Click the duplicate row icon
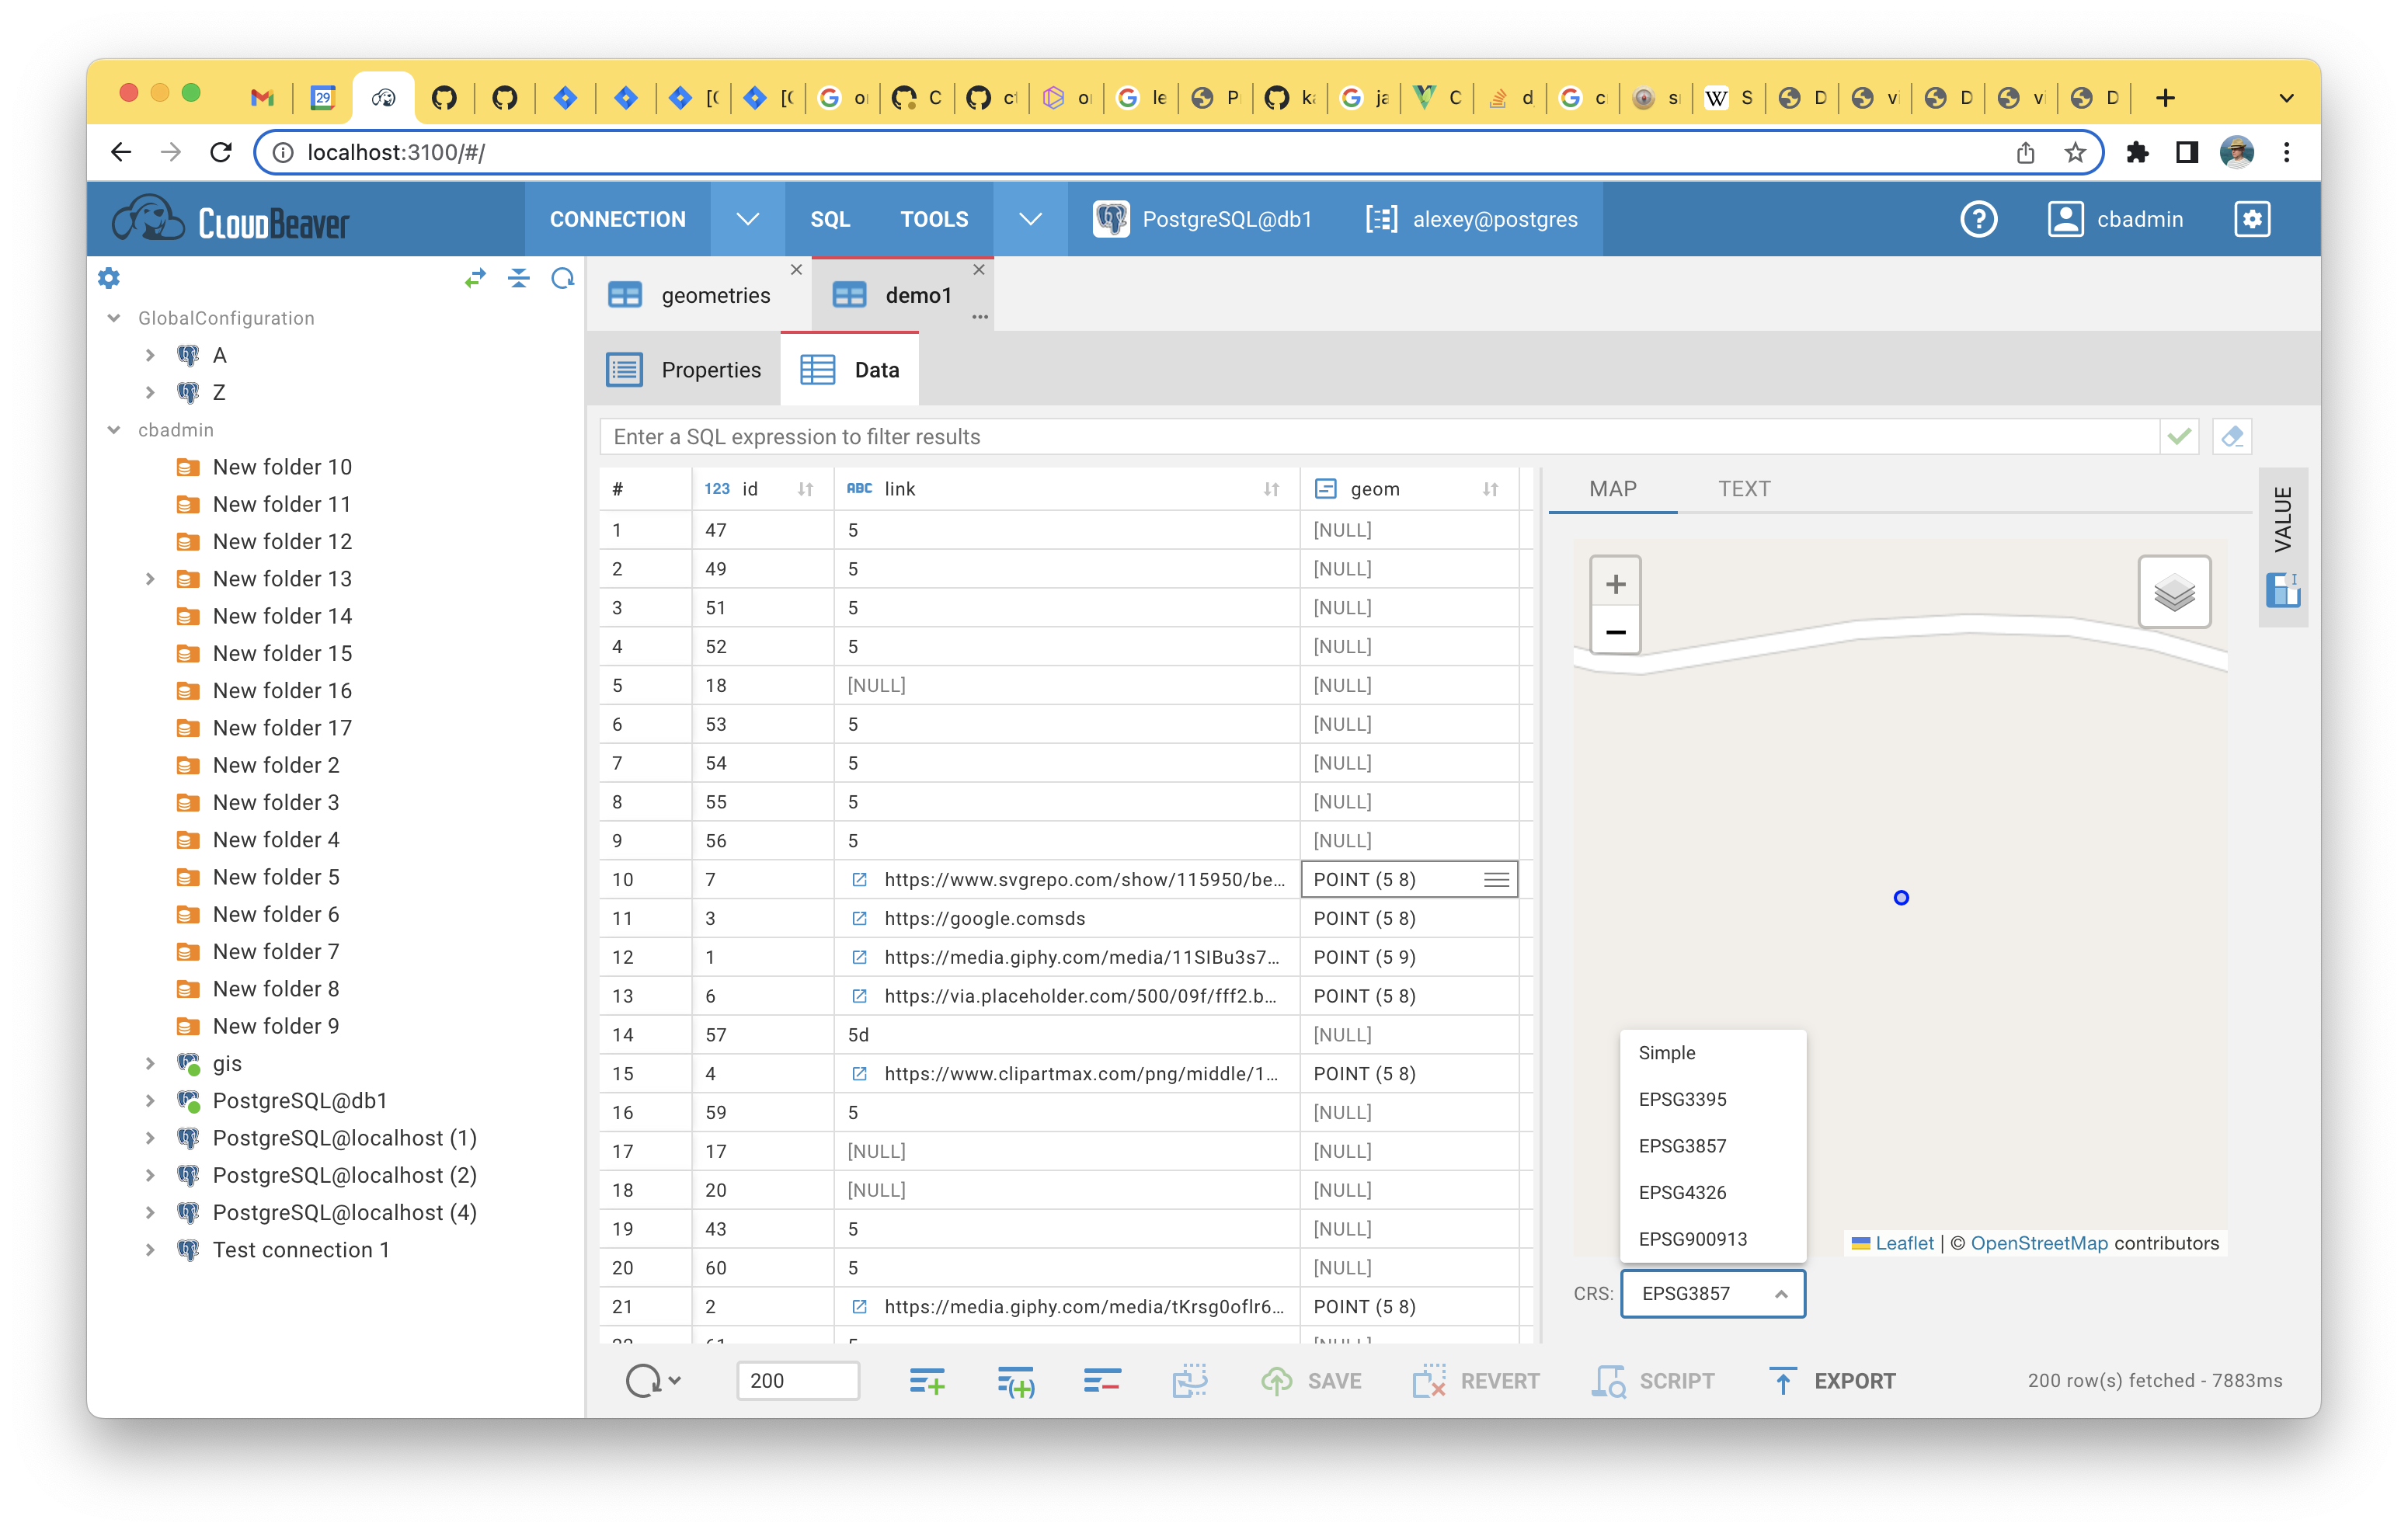The image size is (2408, 1533). pos(1015,1381)
